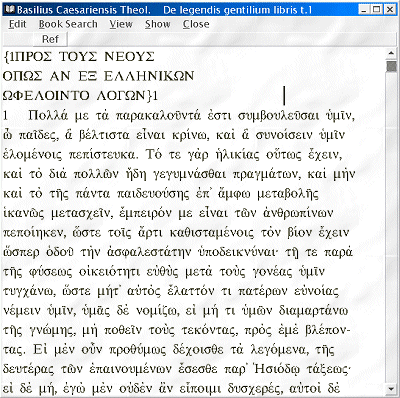
Task: Click the word 'παιδευούσης'
Action: [153, 194]
